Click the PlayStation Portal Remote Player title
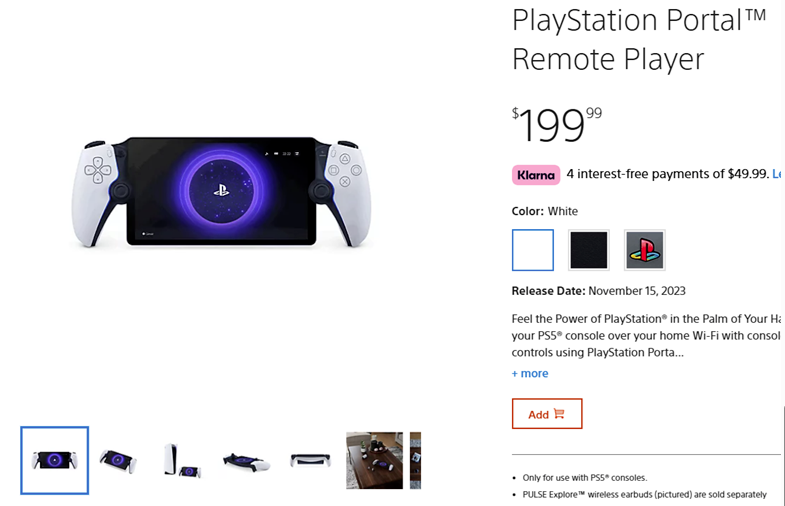Image resolution: width=785 pixels, height=506 pixels. (638, 40)
